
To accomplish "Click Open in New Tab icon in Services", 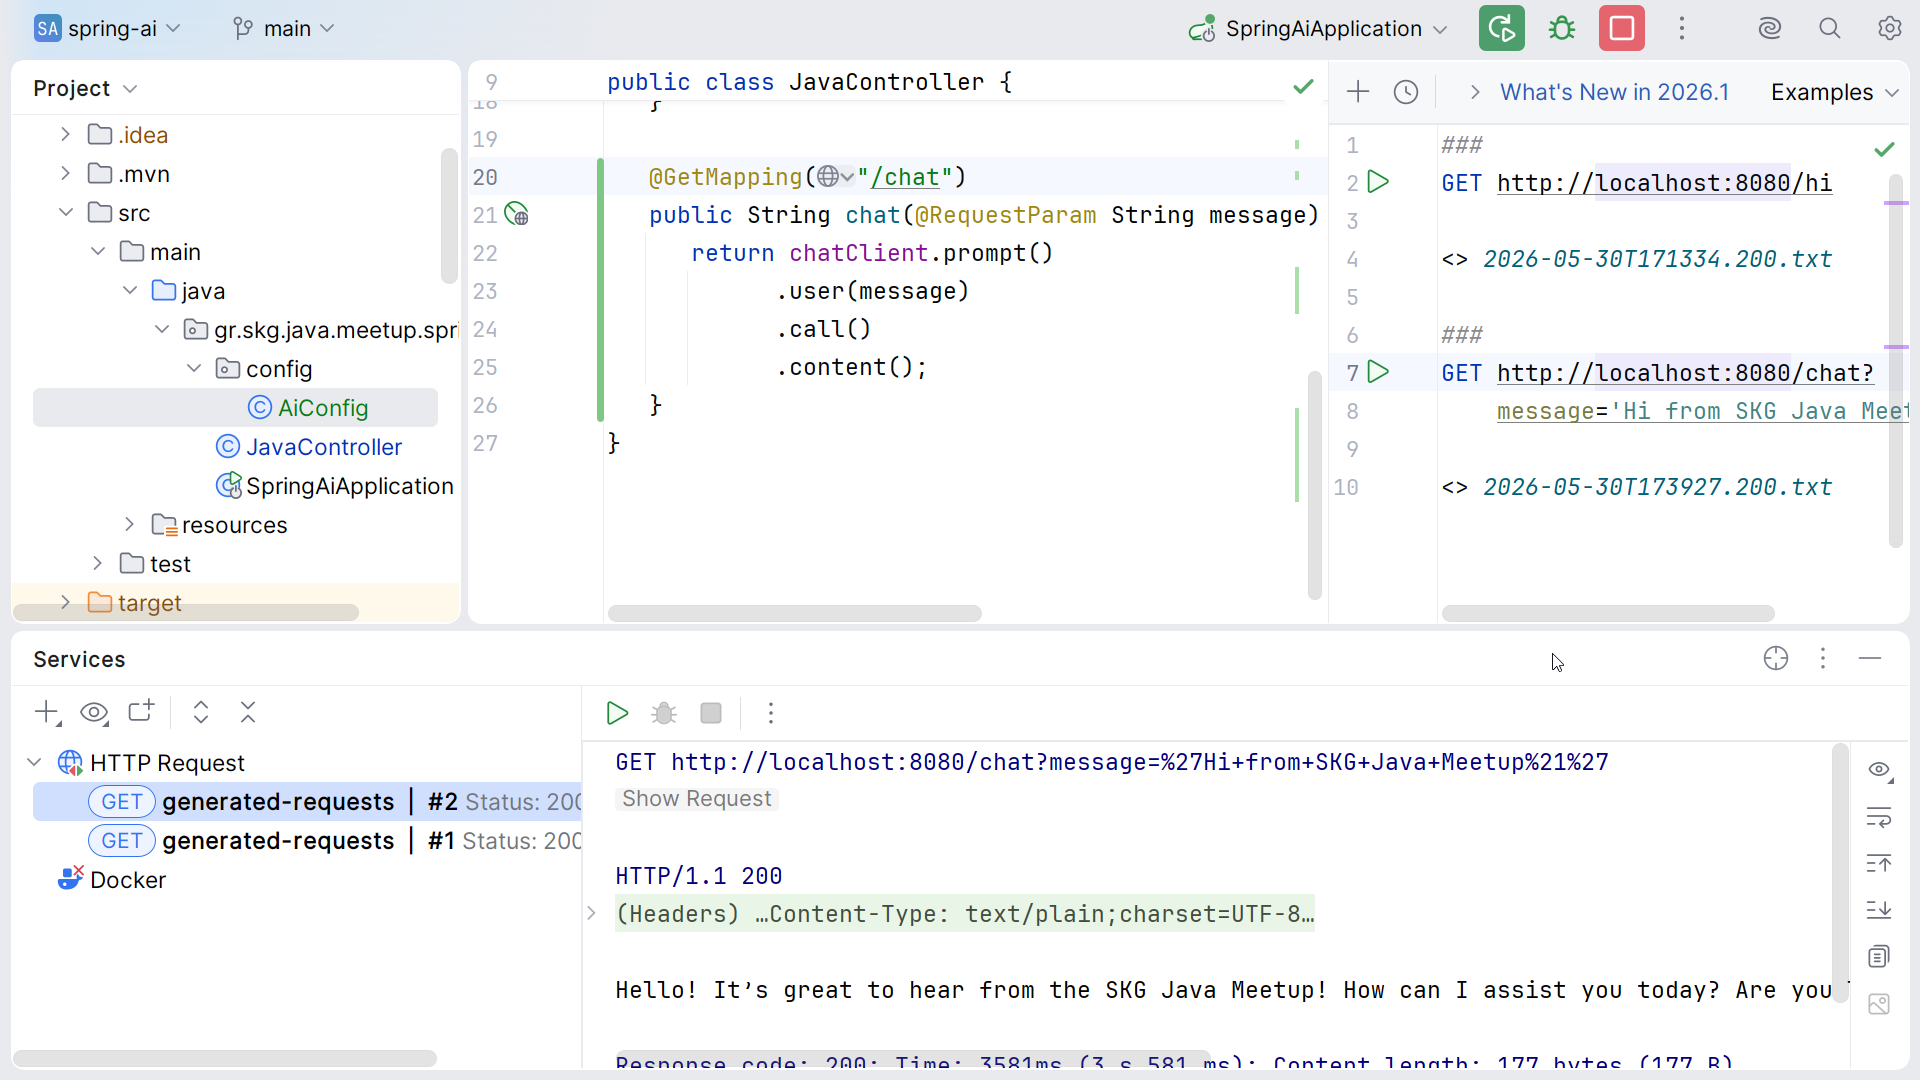I will point(141,711).
